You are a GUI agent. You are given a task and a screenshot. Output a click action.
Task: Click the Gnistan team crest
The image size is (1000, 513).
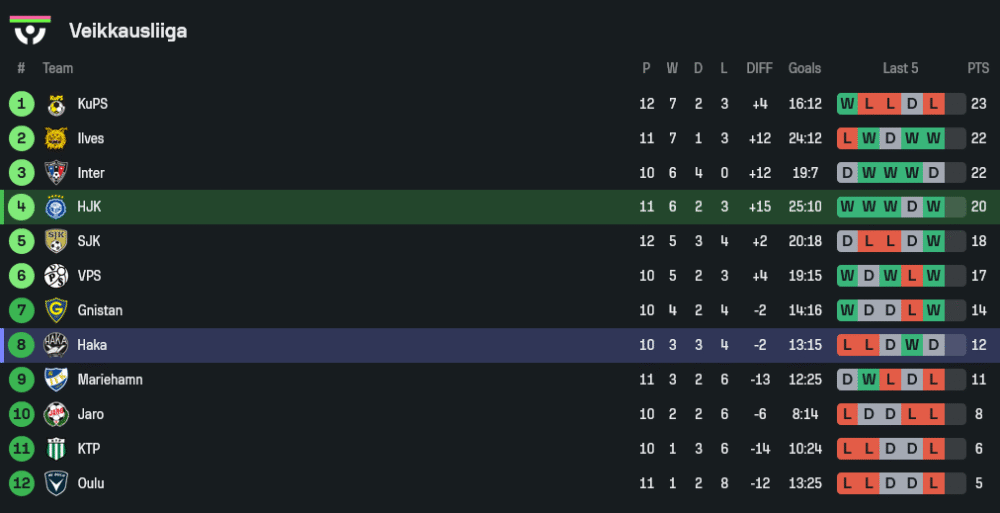click(x=56, y=311)
